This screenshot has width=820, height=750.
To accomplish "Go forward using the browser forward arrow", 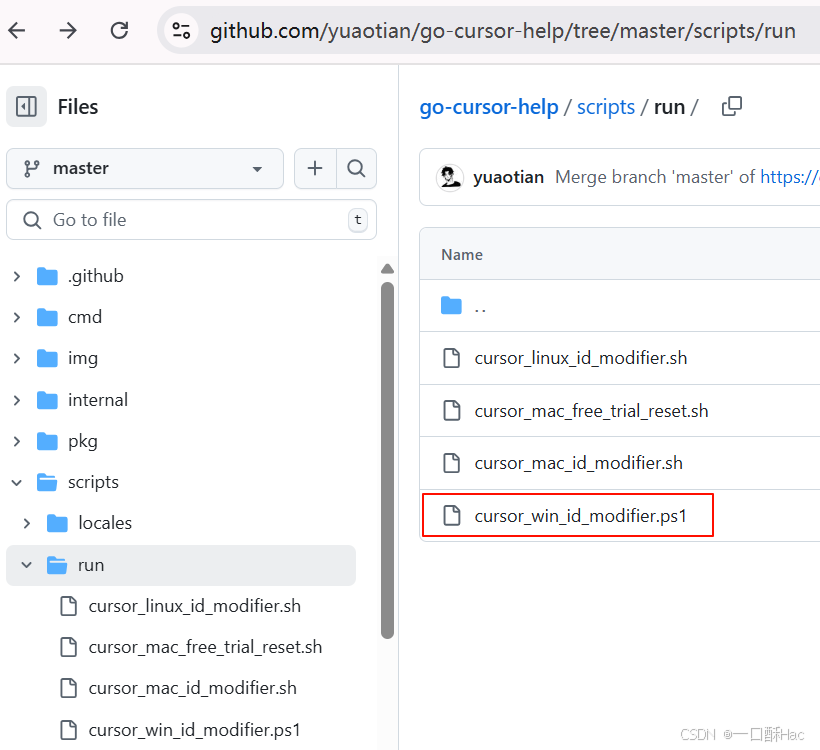I will [x=68, y=31].
